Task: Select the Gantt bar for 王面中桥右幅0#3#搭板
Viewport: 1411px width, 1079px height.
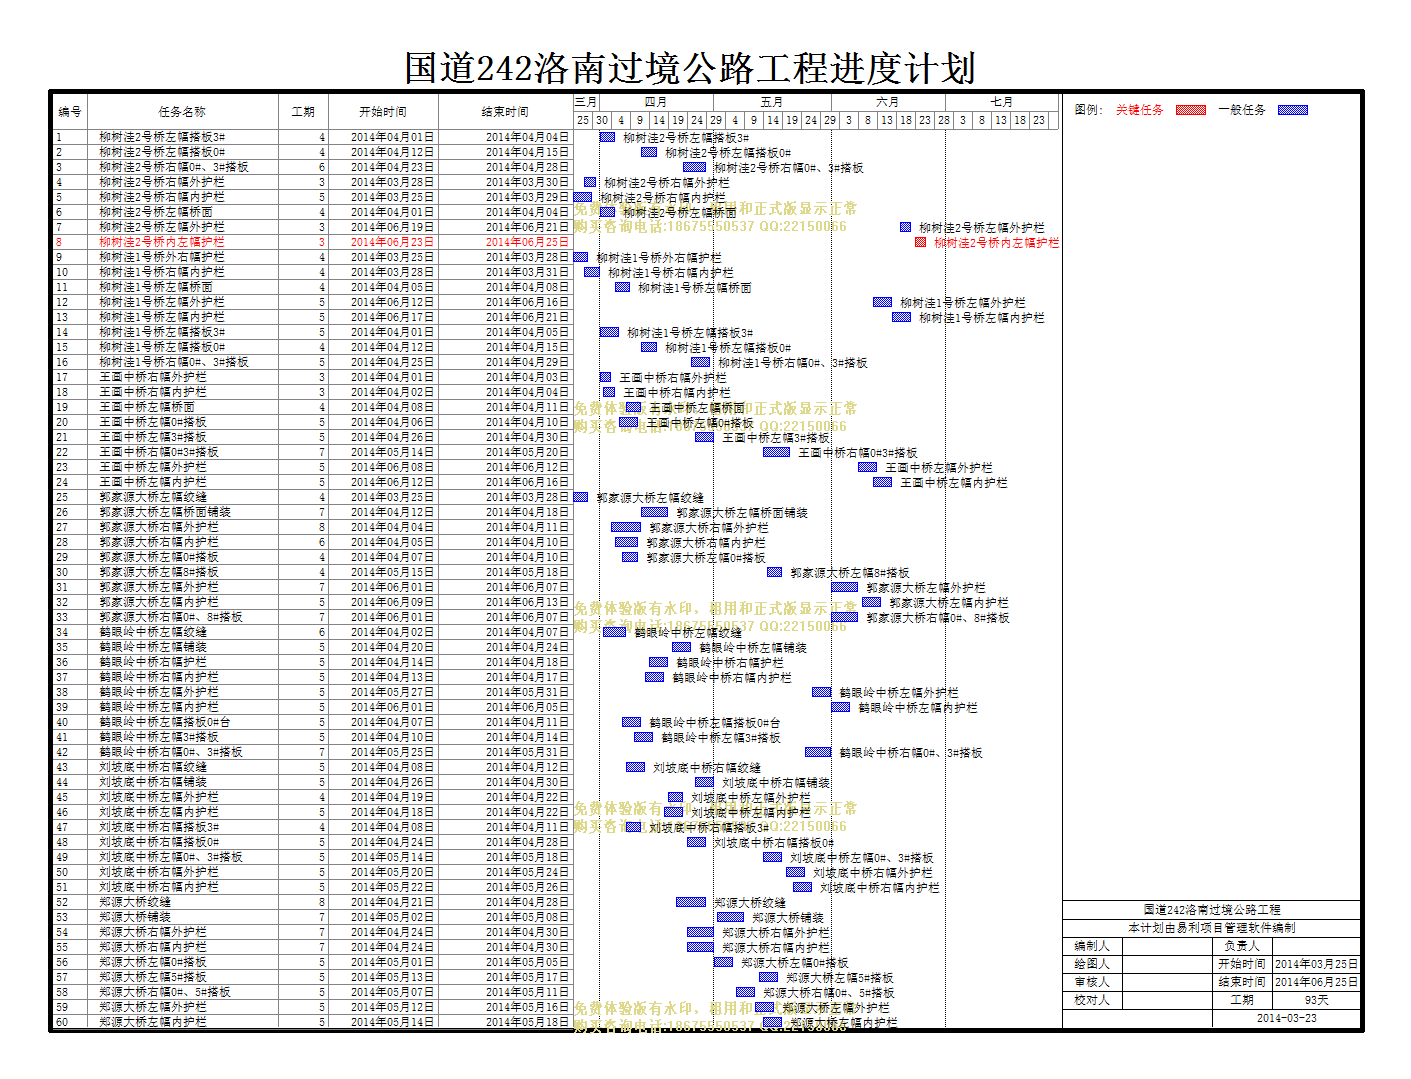Action: pyautogui.click(x=776, y=452)
